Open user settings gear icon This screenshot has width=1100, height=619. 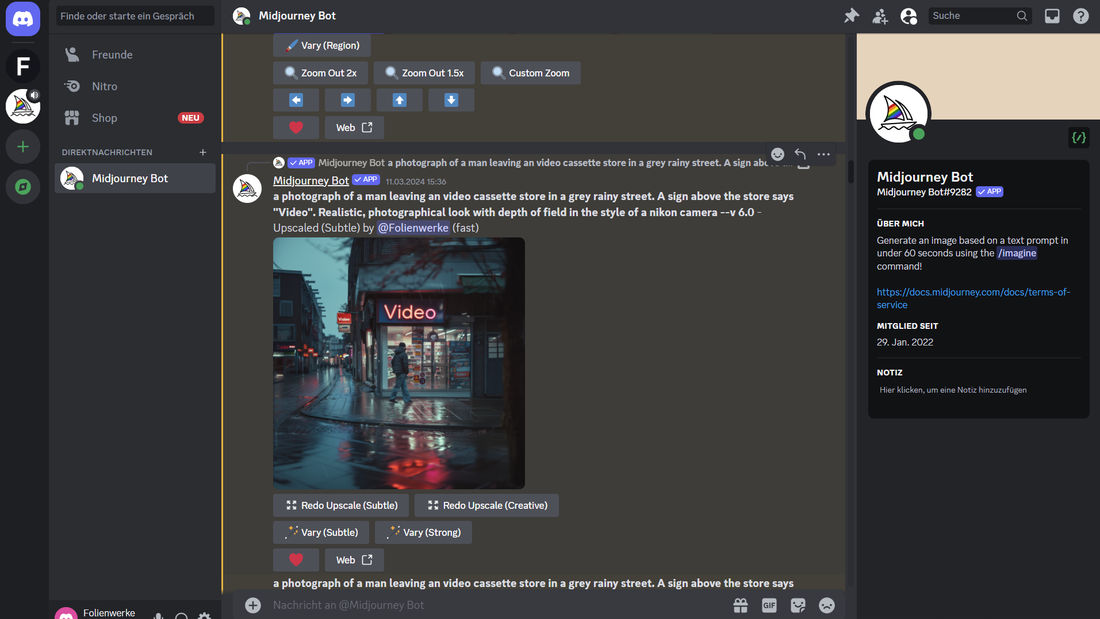pos(204,615)
